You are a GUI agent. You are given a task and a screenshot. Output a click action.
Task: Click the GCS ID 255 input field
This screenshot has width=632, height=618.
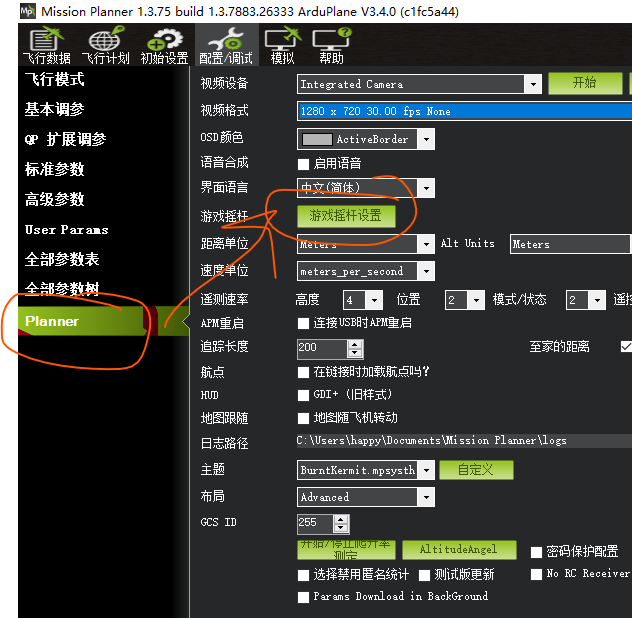click(x=315, y=523)
